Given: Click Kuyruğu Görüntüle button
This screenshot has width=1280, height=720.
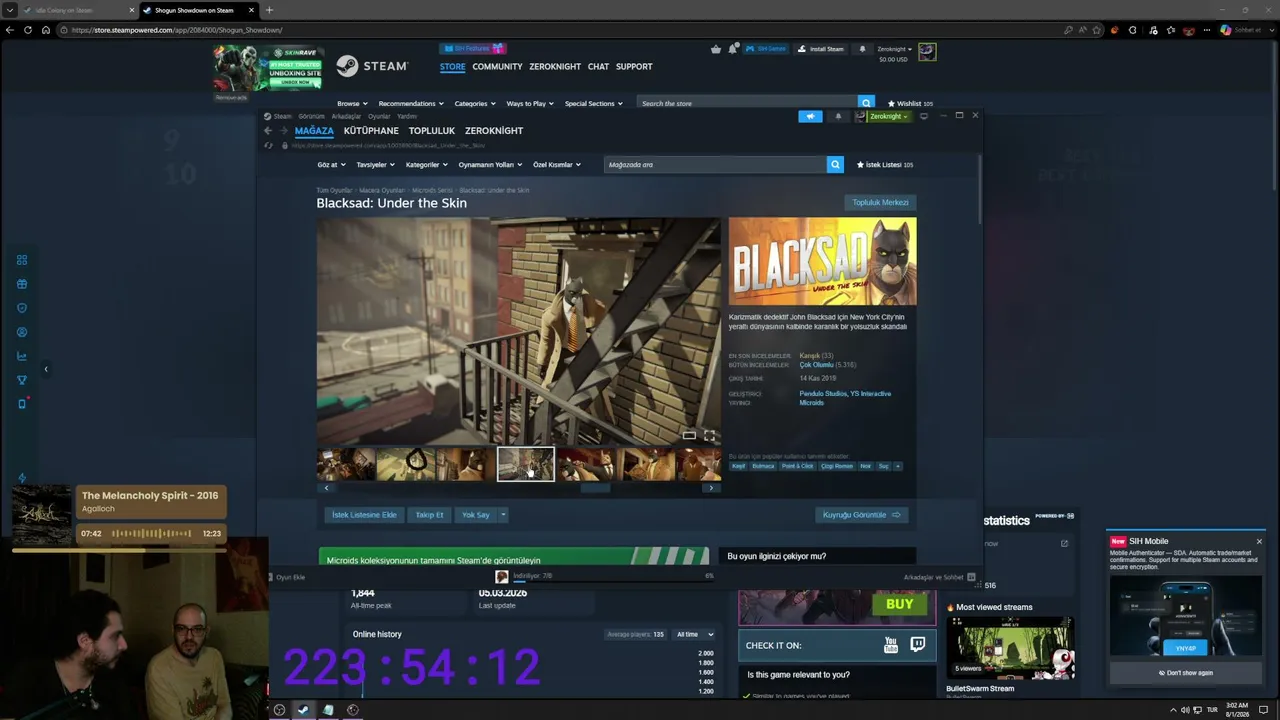Looking at the screenshot, I should point(861,515).
